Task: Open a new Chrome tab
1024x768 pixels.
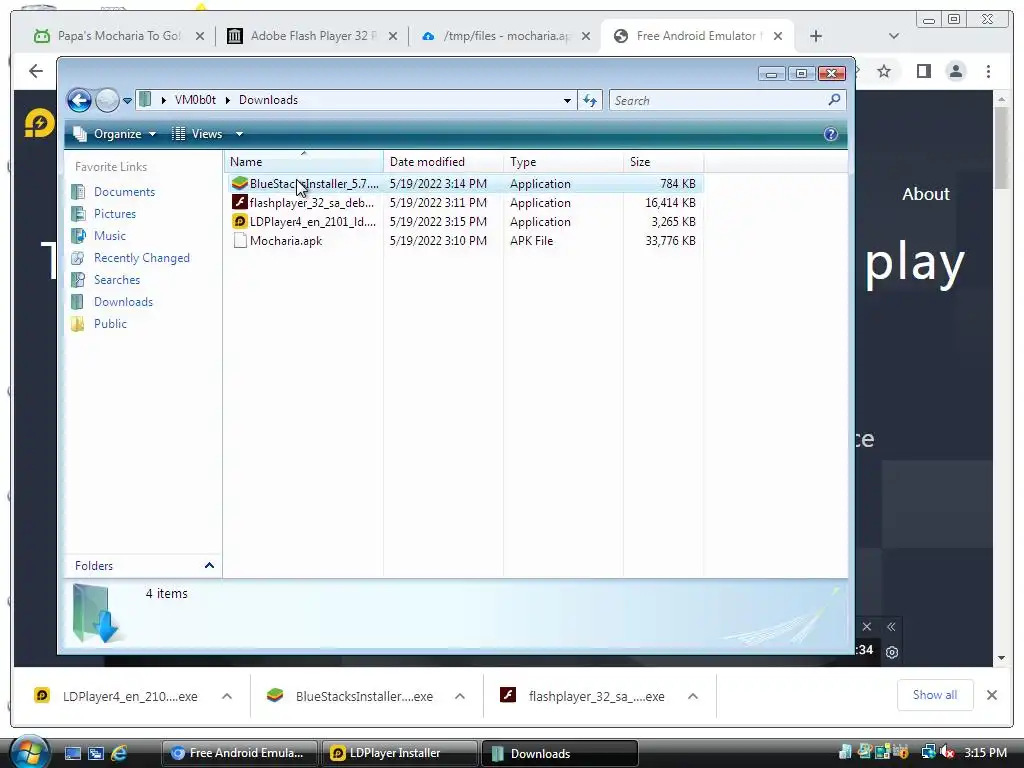Action: (x=816, y=37)
